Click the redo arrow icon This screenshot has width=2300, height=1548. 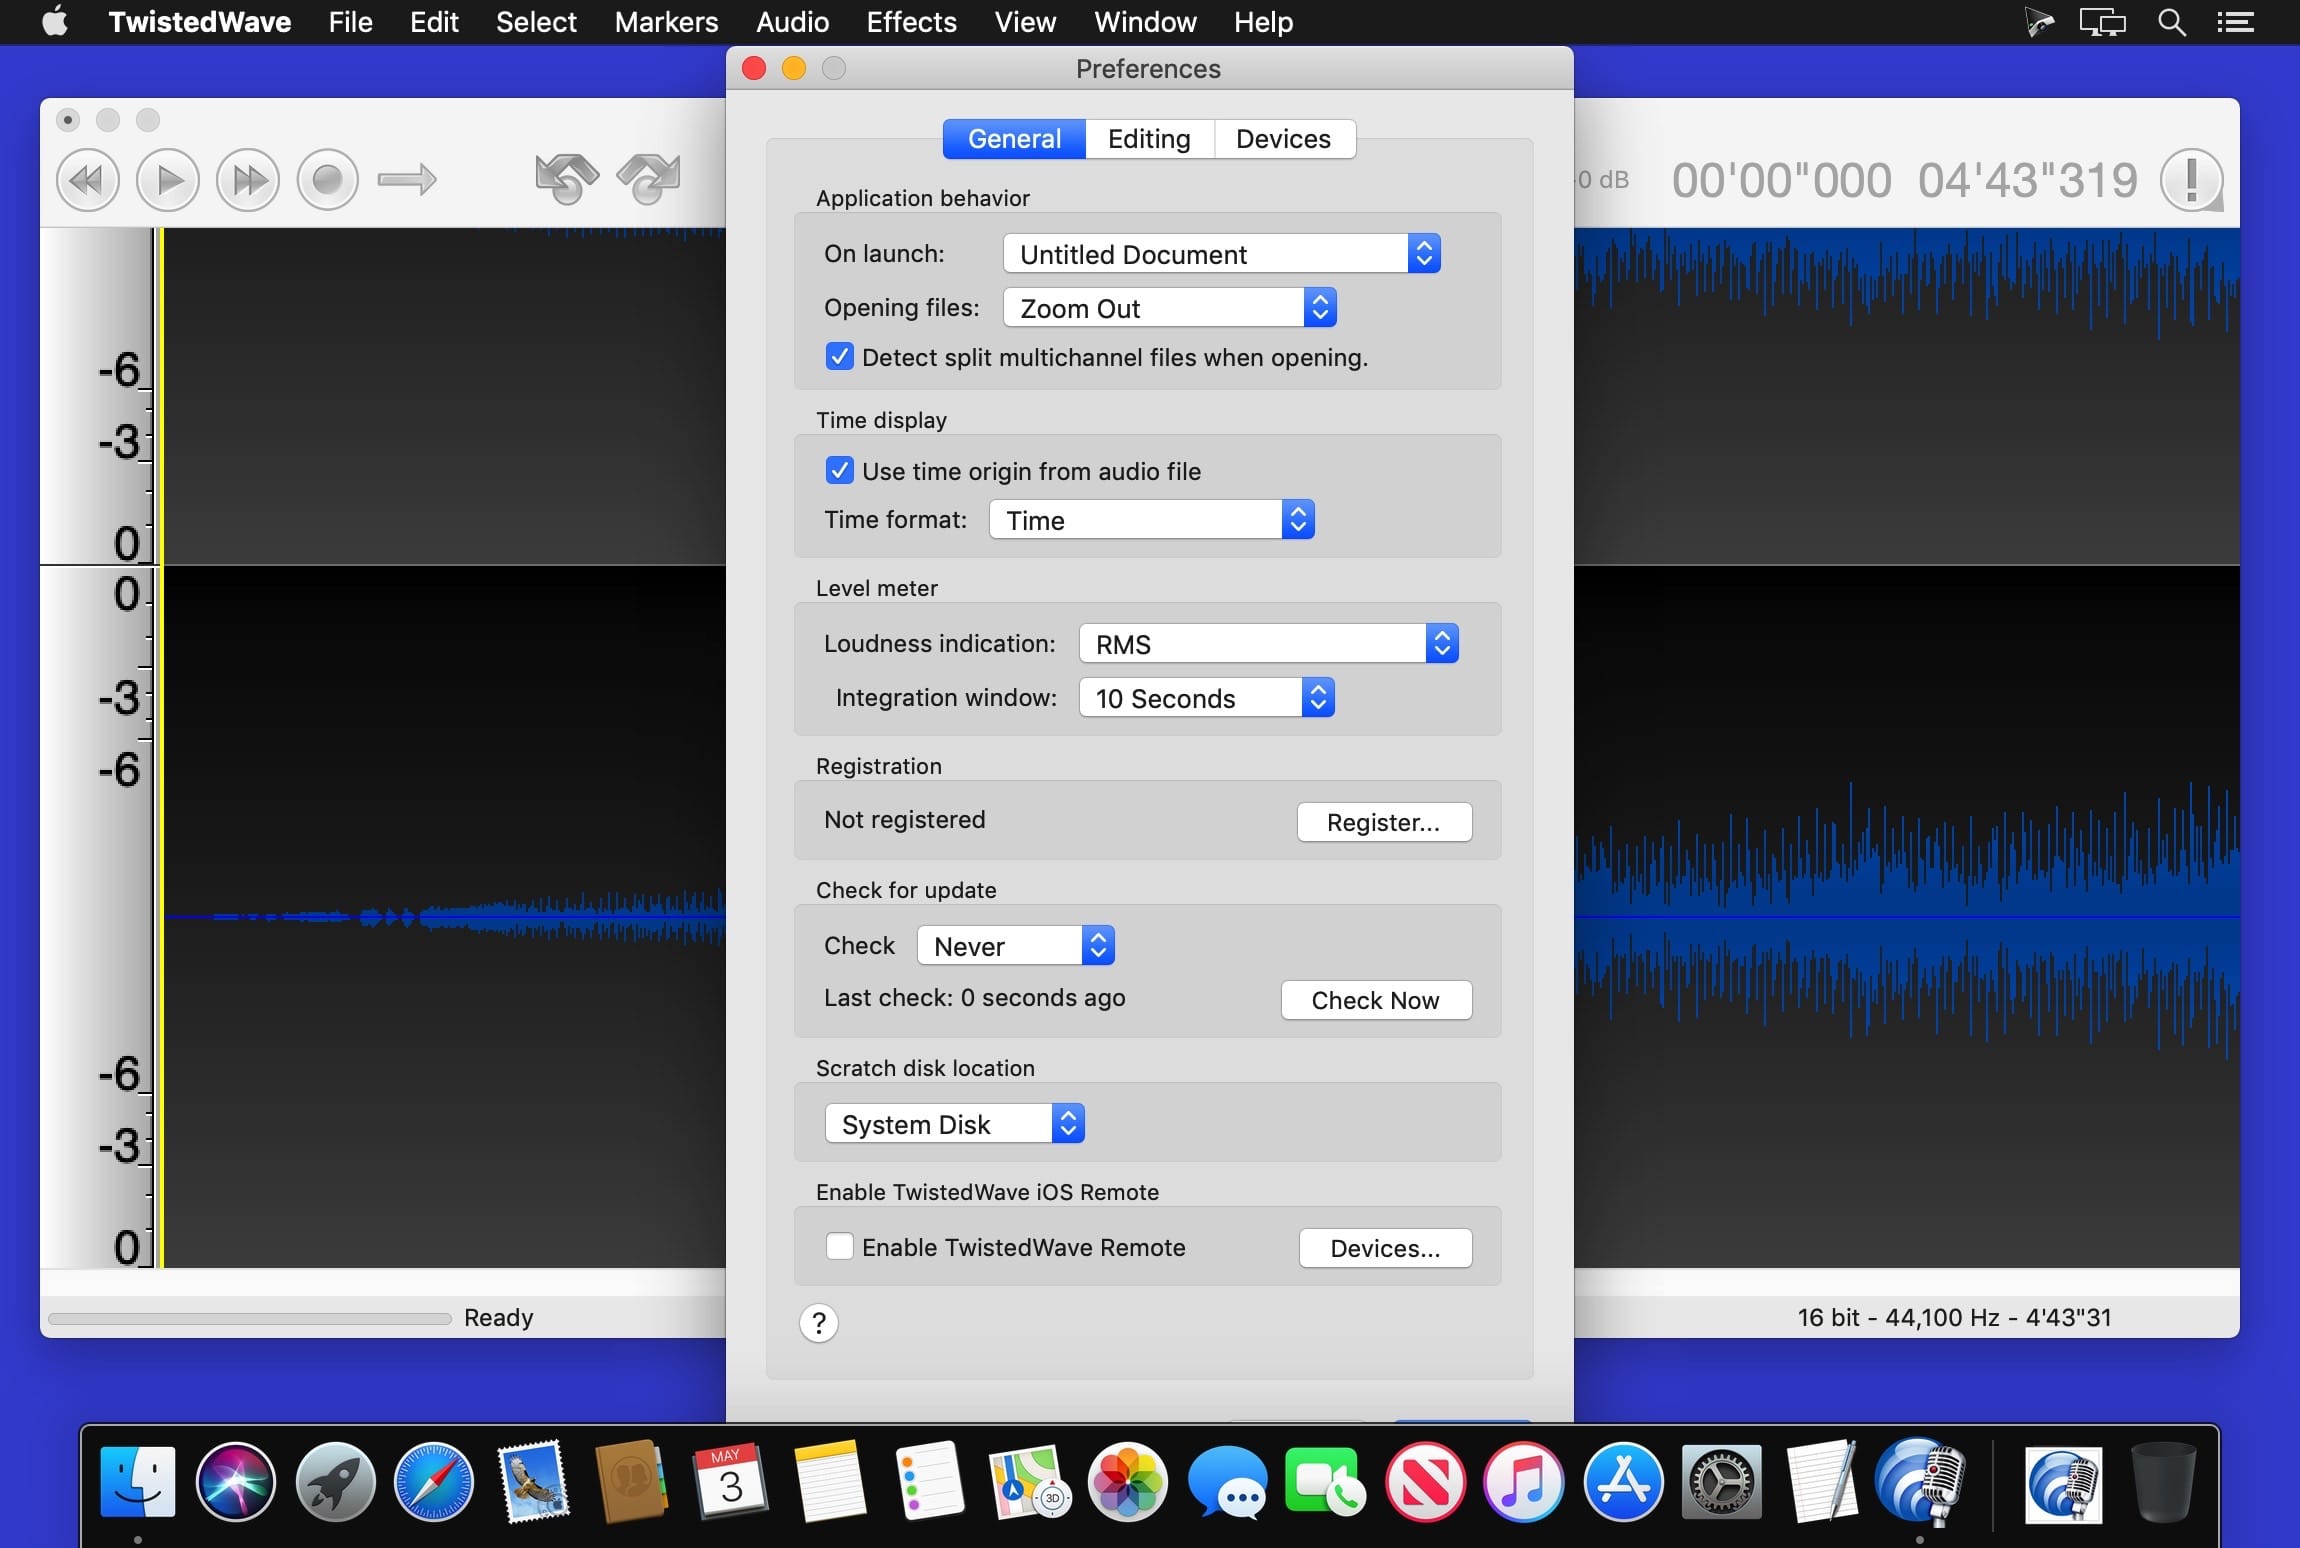point(648,179)
